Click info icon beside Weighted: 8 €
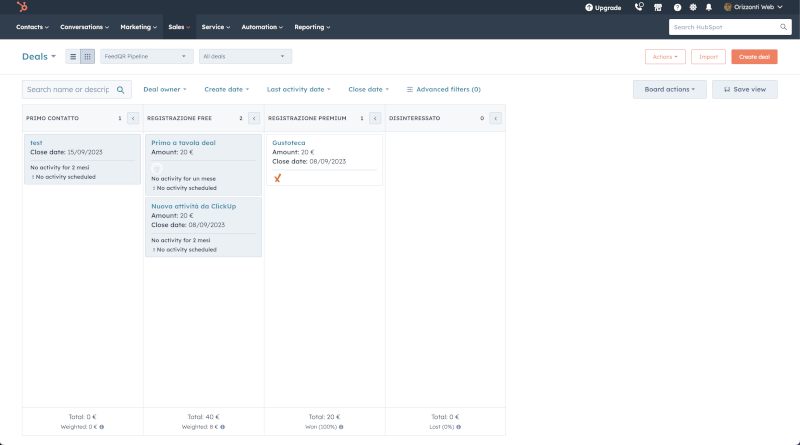The width and height of the screenshot is (800, 445). [222, 427]
